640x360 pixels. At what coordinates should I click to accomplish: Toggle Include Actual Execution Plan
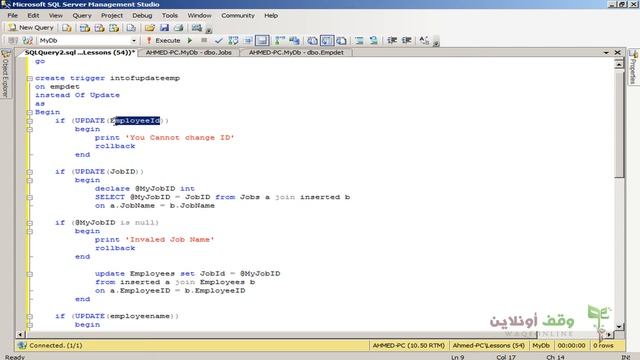coord(280,40)
